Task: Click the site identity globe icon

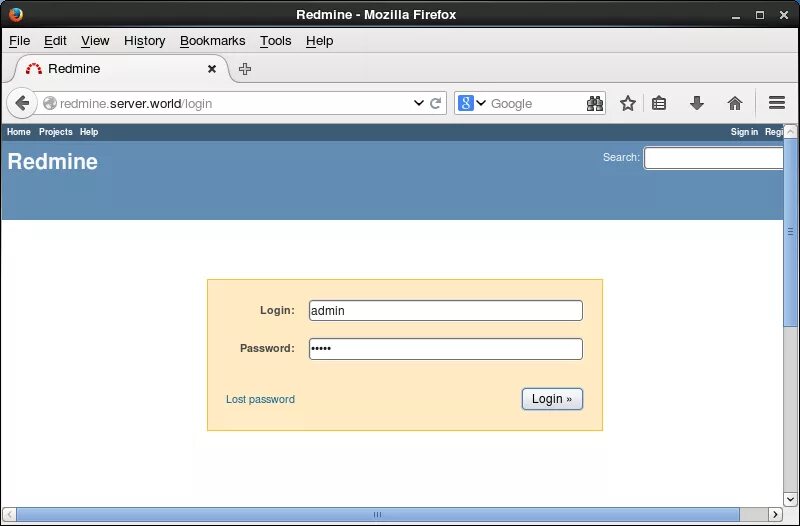Action: coord(49,104)
